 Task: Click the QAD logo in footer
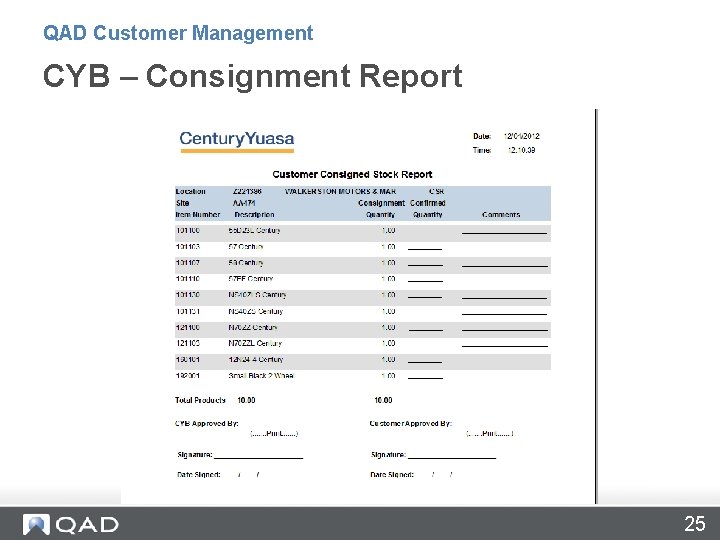pos(71,524)
